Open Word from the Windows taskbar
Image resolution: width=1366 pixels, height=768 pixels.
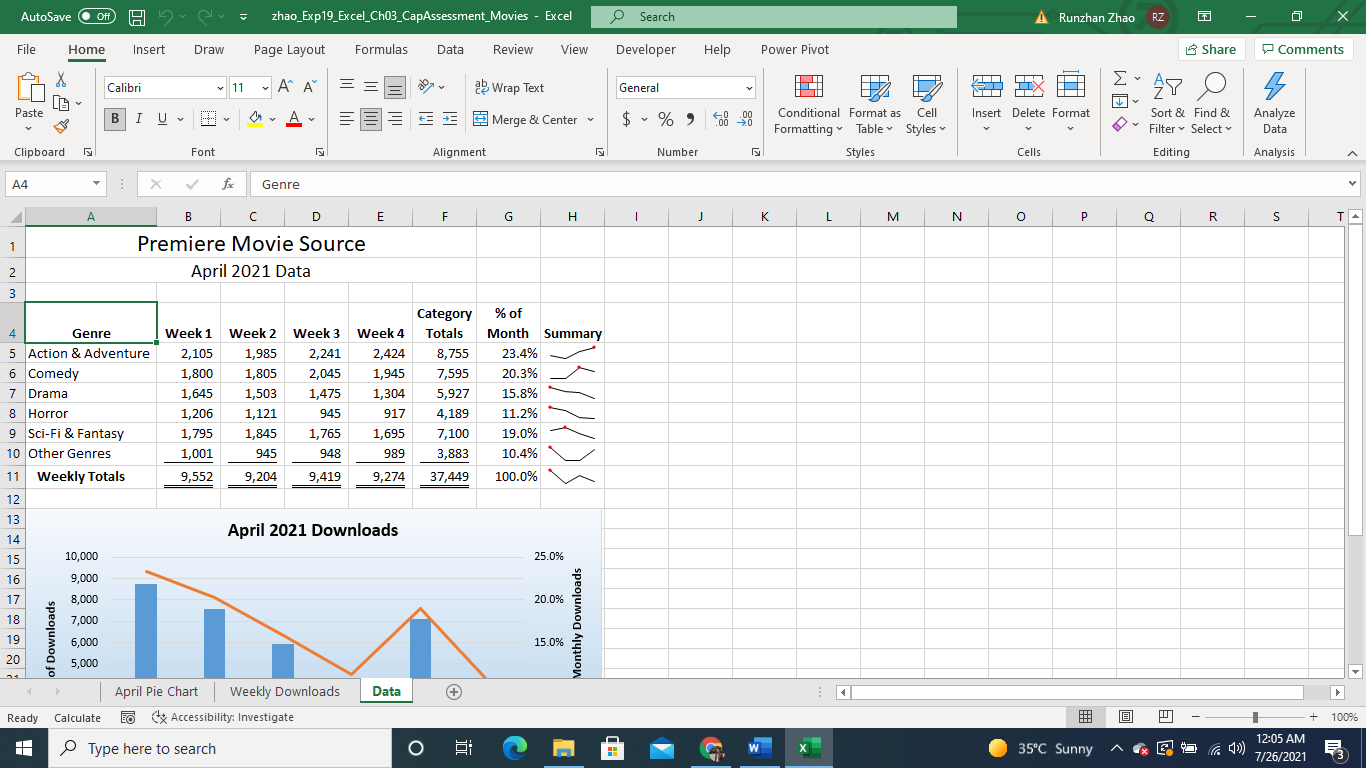click(x=759, y=748)
